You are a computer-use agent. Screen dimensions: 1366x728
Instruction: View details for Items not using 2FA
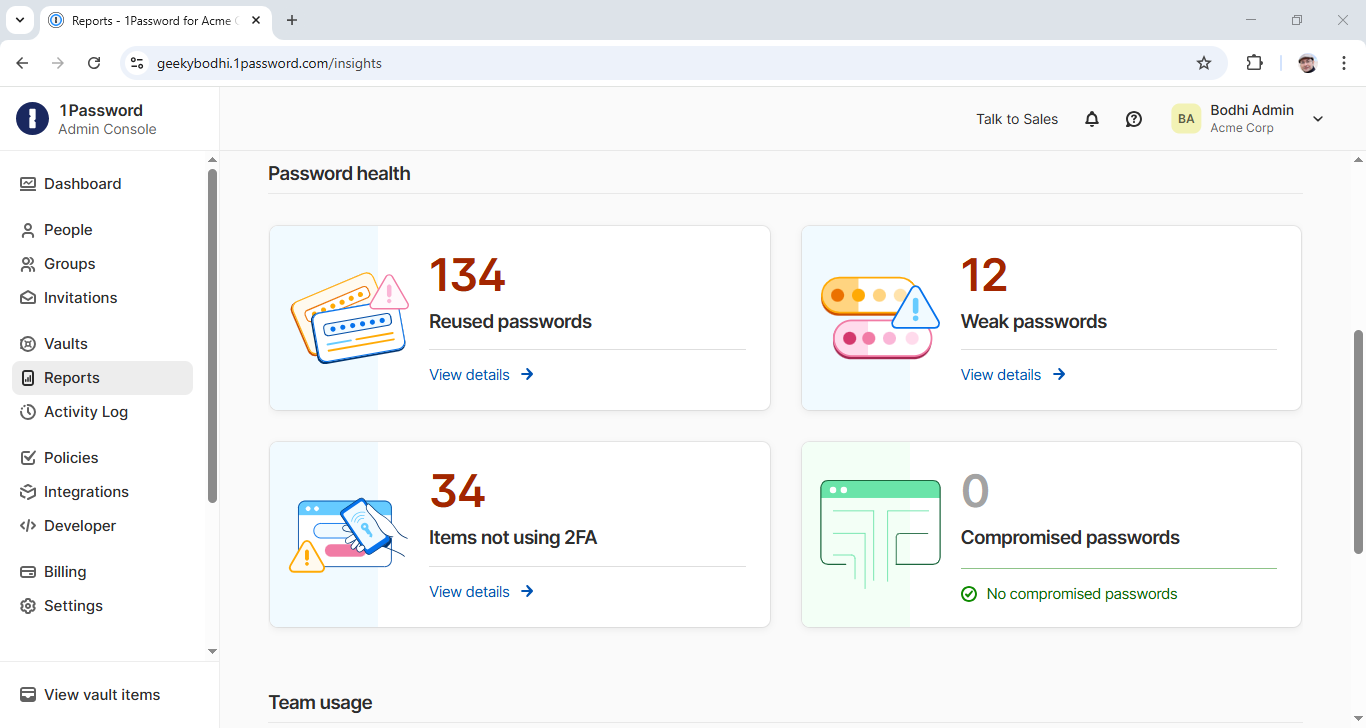pos(482,592)
